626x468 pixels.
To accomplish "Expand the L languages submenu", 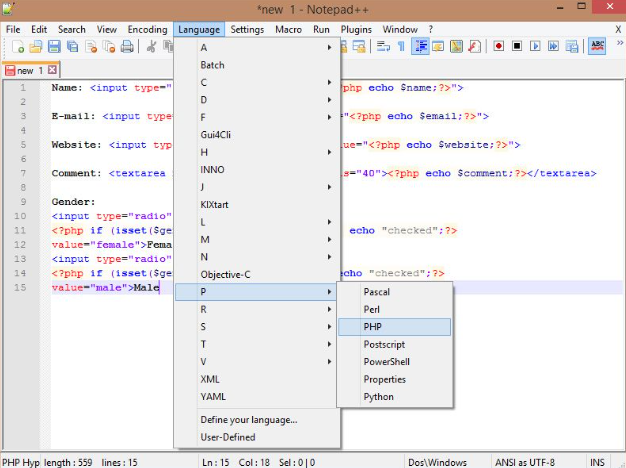I will (256, 222).
